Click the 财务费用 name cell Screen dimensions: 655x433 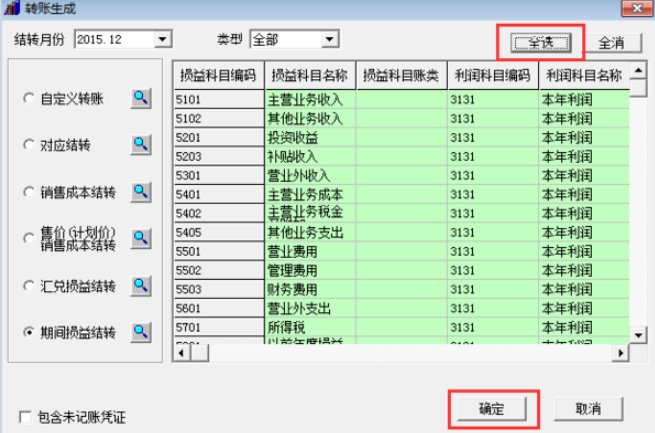coord(310,289)
